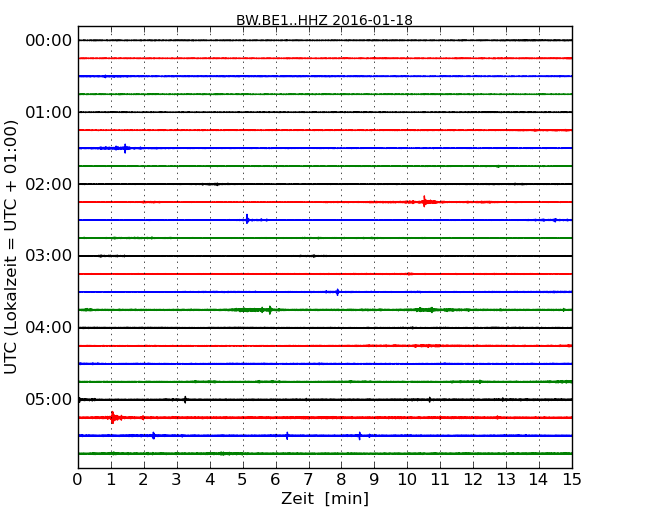This screenshot has width=650, height=520.
Task: Select the 02:00 time label
Action: tap(49, 184)
